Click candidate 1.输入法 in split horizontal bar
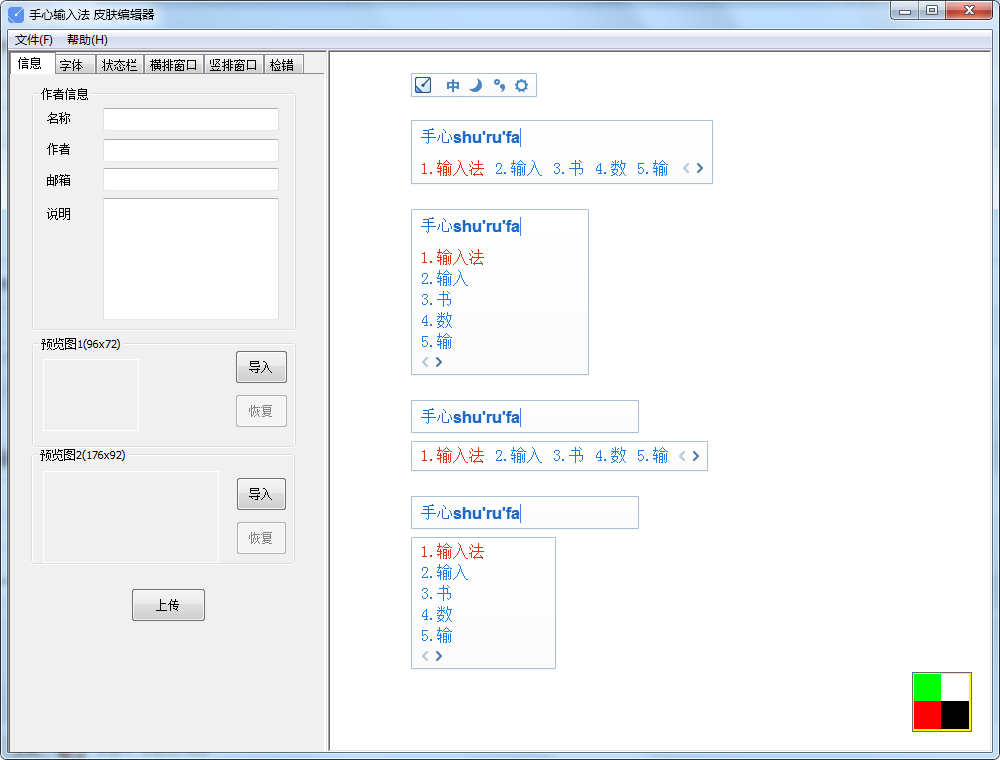Viewport: 1000px width, 760px height. [452, 456]
